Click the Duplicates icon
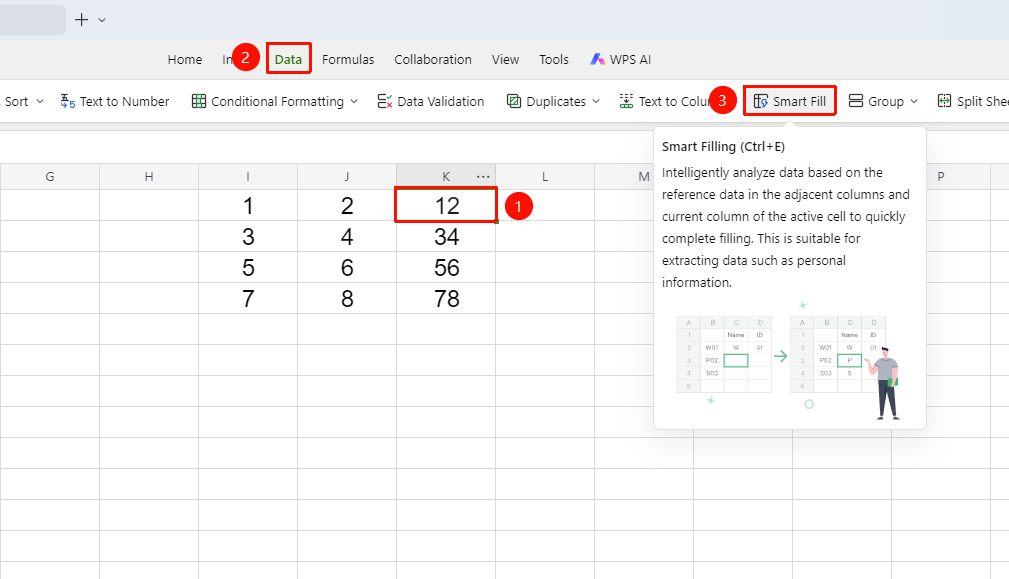Image resolution: width=1009 pixels, height=579 pixels. click(x=514, y=102)
